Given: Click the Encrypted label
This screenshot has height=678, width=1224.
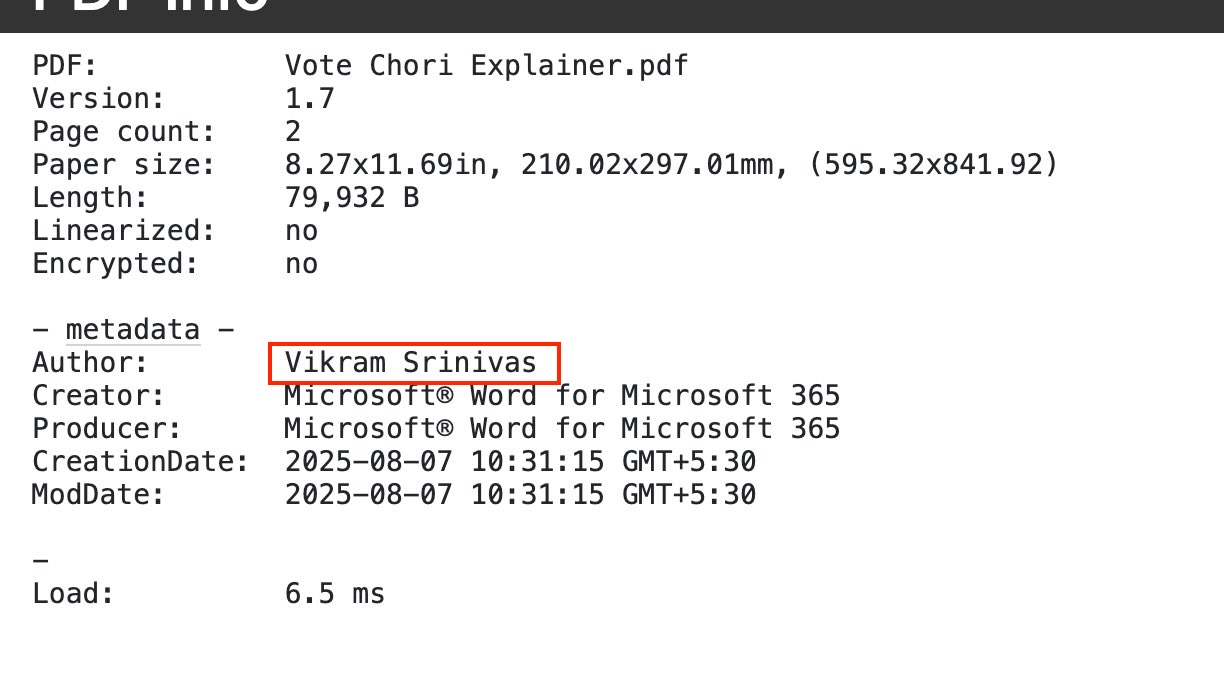Looking at the screenshot, I should pyautogui.click(x=116, y=264).
